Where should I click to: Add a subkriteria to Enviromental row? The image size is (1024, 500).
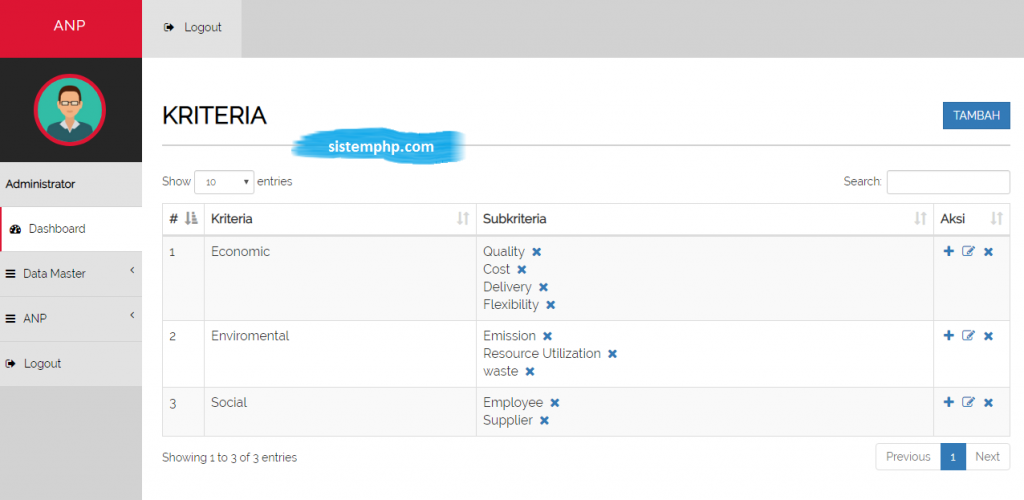click(948, 336)
